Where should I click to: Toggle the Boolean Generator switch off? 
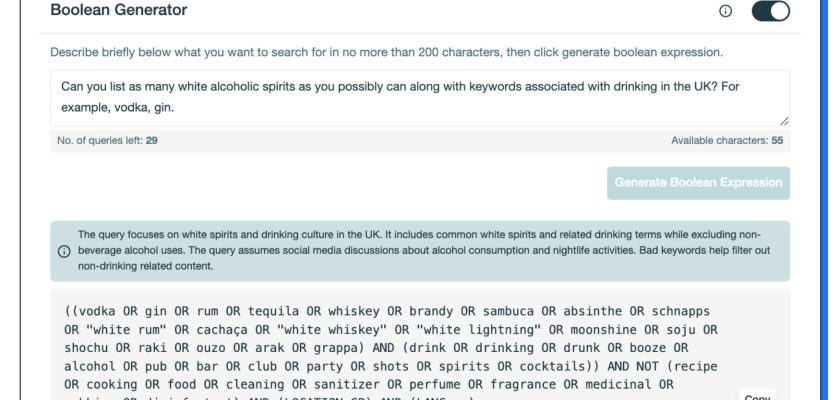pyautogui.click(x=770, y=11)
